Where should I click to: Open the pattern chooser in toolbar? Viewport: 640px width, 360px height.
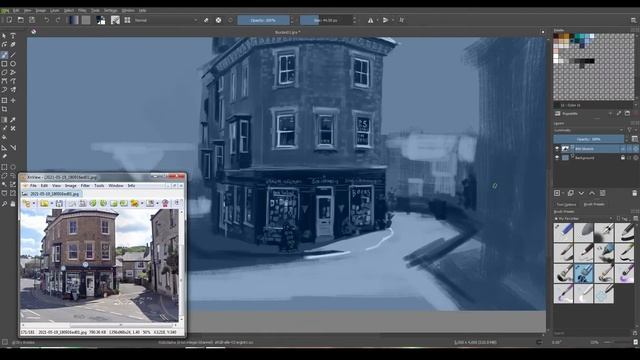[86, 20]
